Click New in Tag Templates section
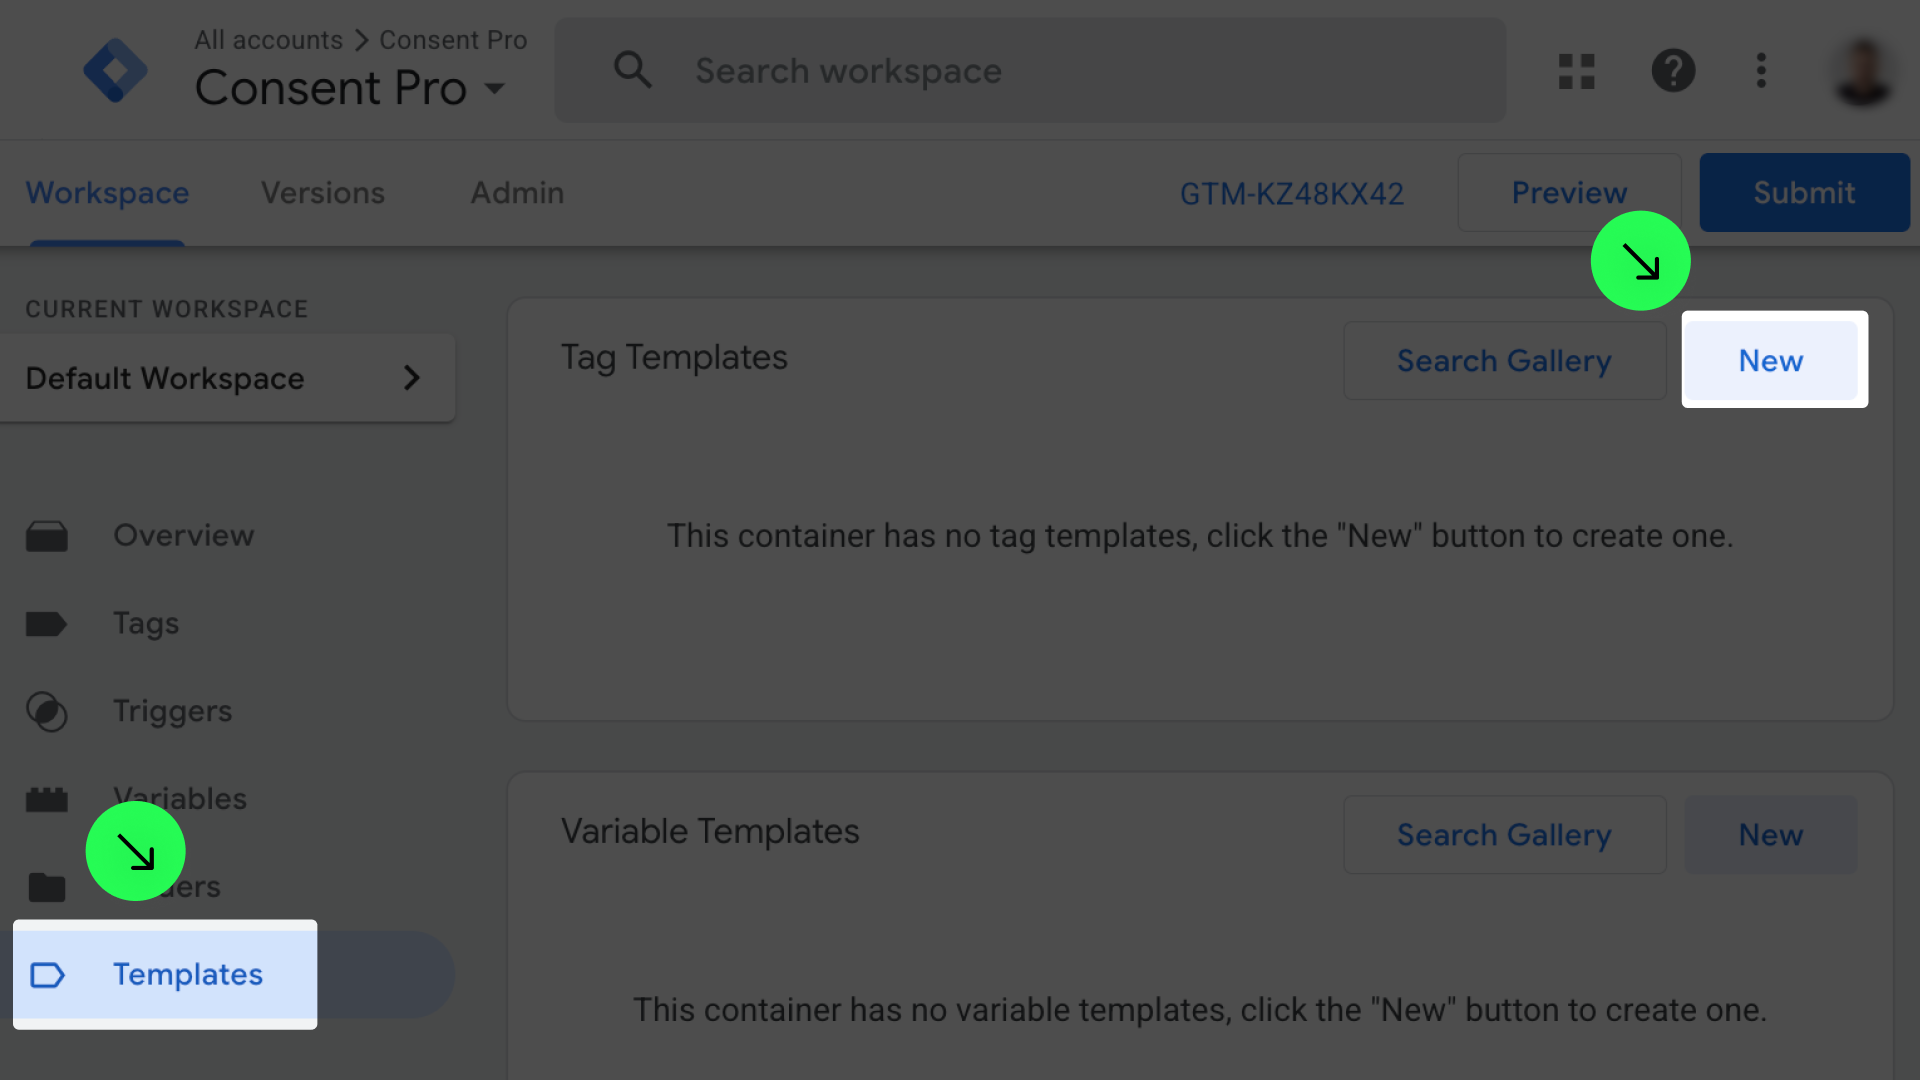This screenshot has height=1080, width=1920. pos(1770,361)
